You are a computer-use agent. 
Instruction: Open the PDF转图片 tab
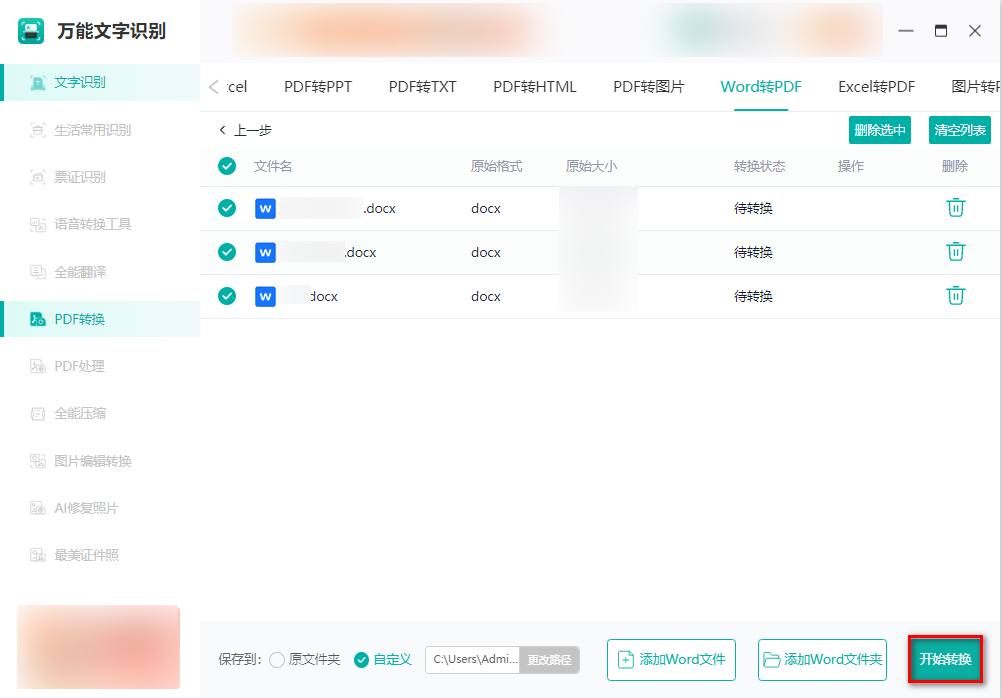click(650, 87)
